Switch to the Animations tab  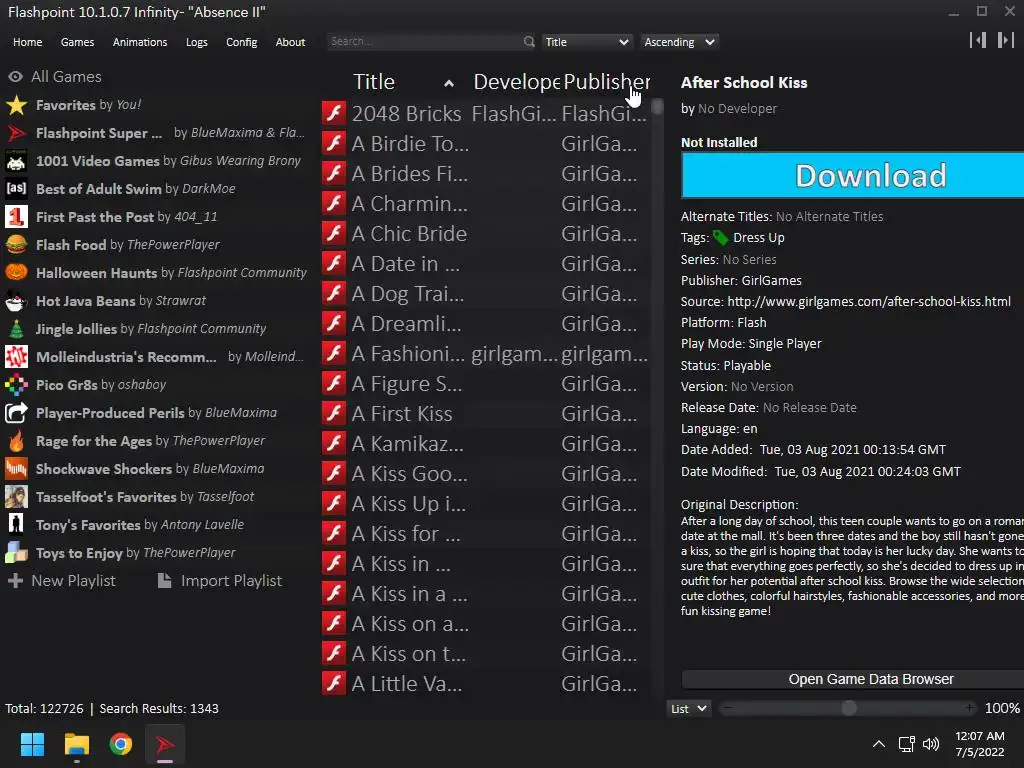[x=140, y=42]
